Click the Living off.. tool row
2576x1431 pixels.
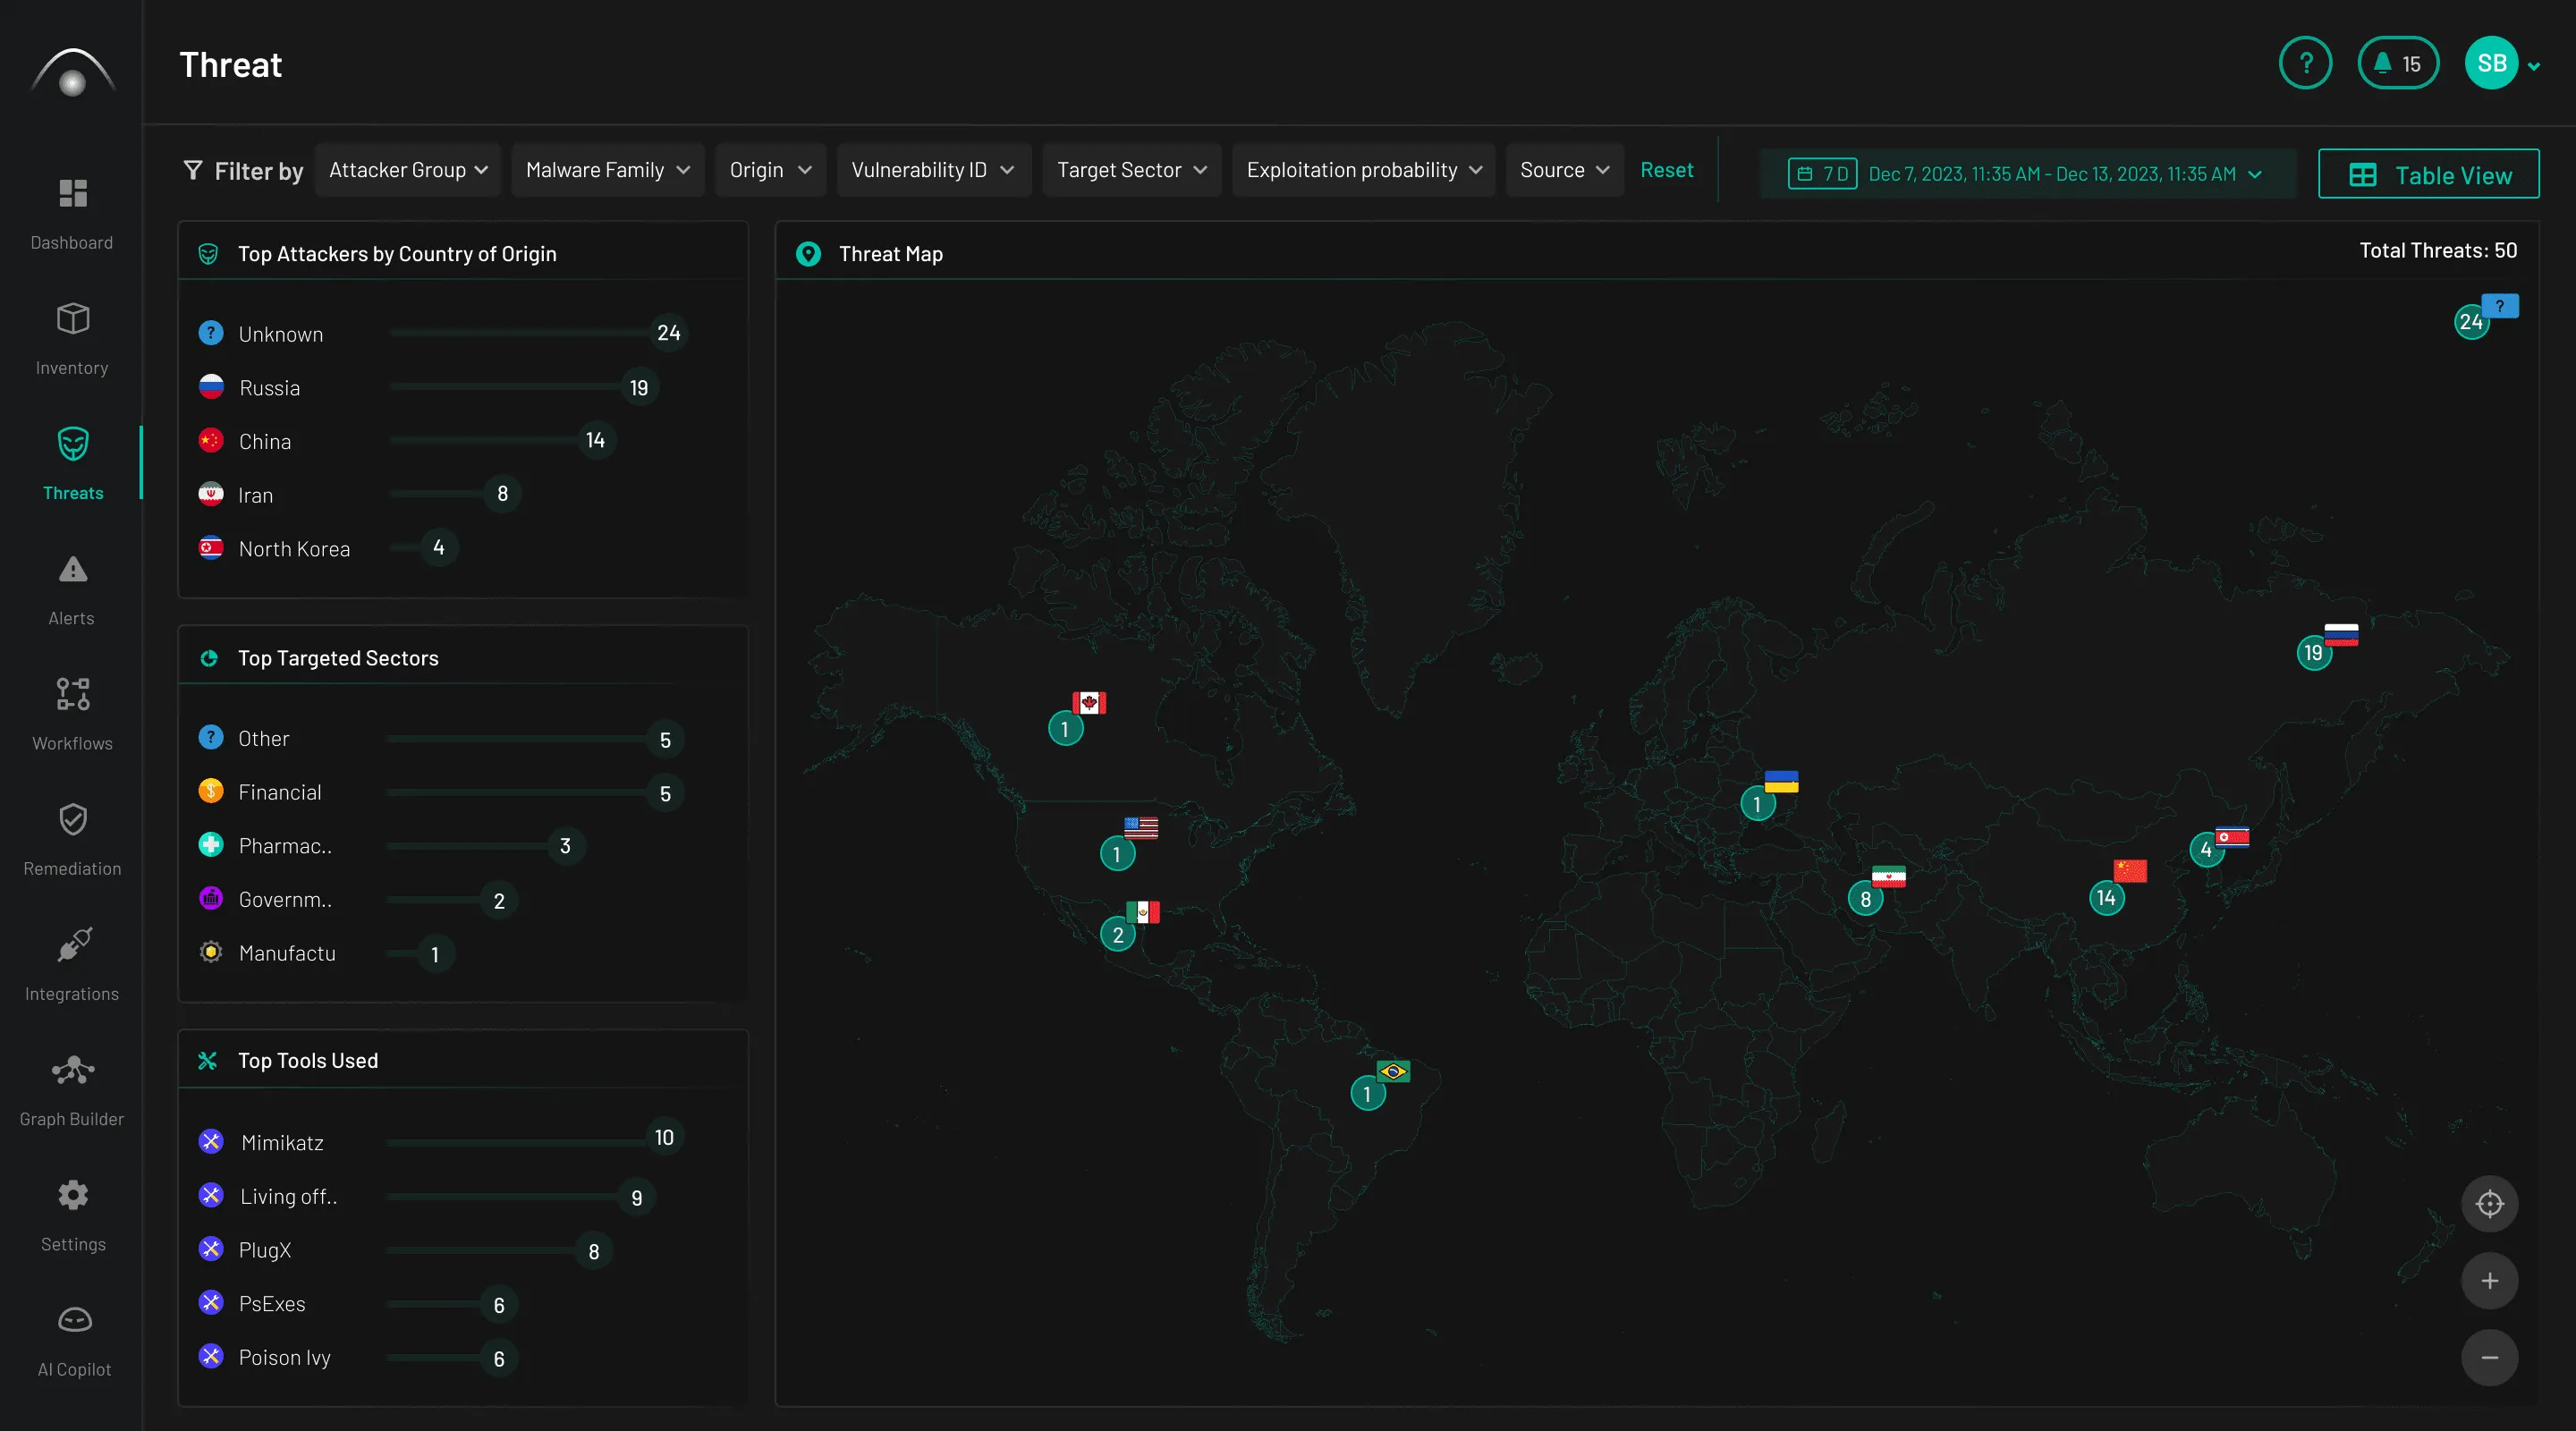(x=426, y=1196)
